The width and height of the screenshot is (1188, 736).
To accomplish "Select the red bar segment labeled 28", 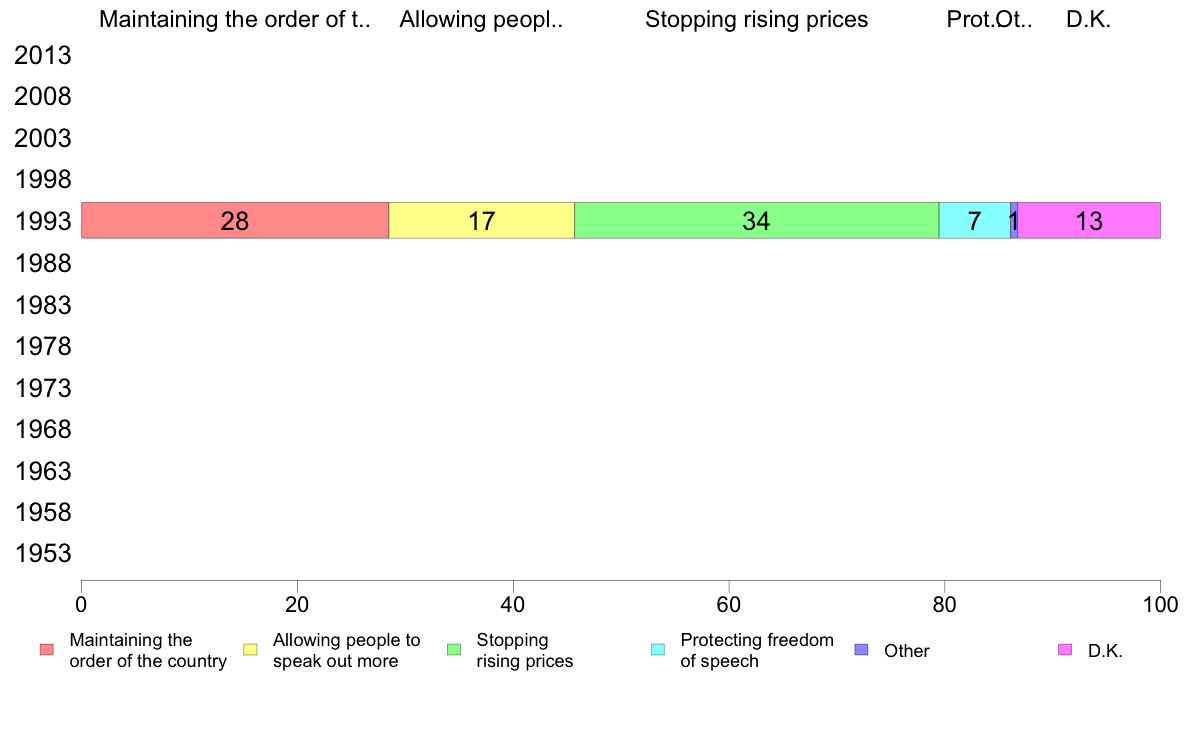I will click(235, 221).
